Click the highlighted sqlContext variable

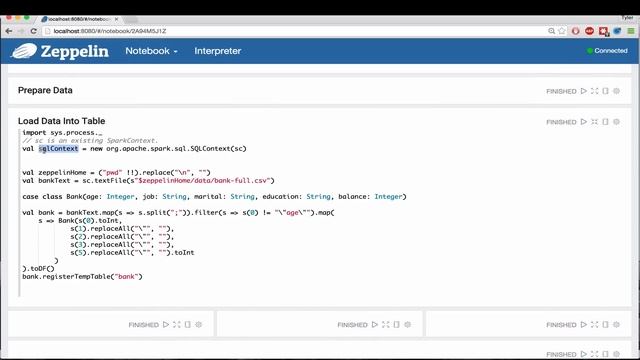pos(58,149)
